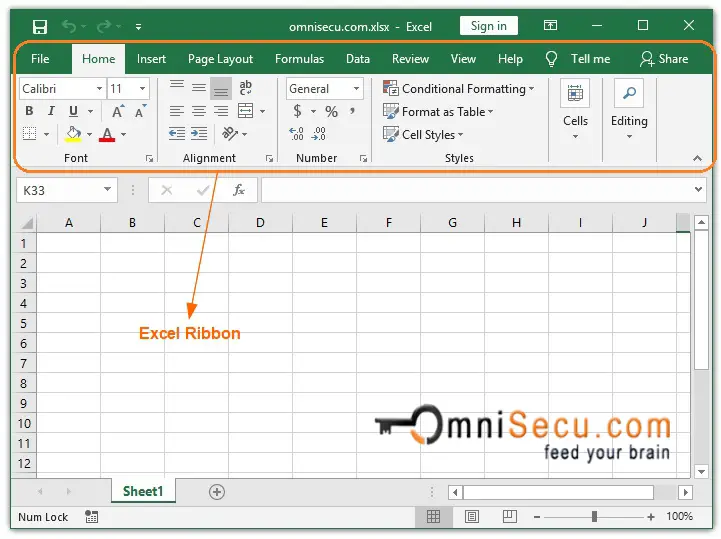
Task: Select Bottom Align icon
Action: point(221,88)
